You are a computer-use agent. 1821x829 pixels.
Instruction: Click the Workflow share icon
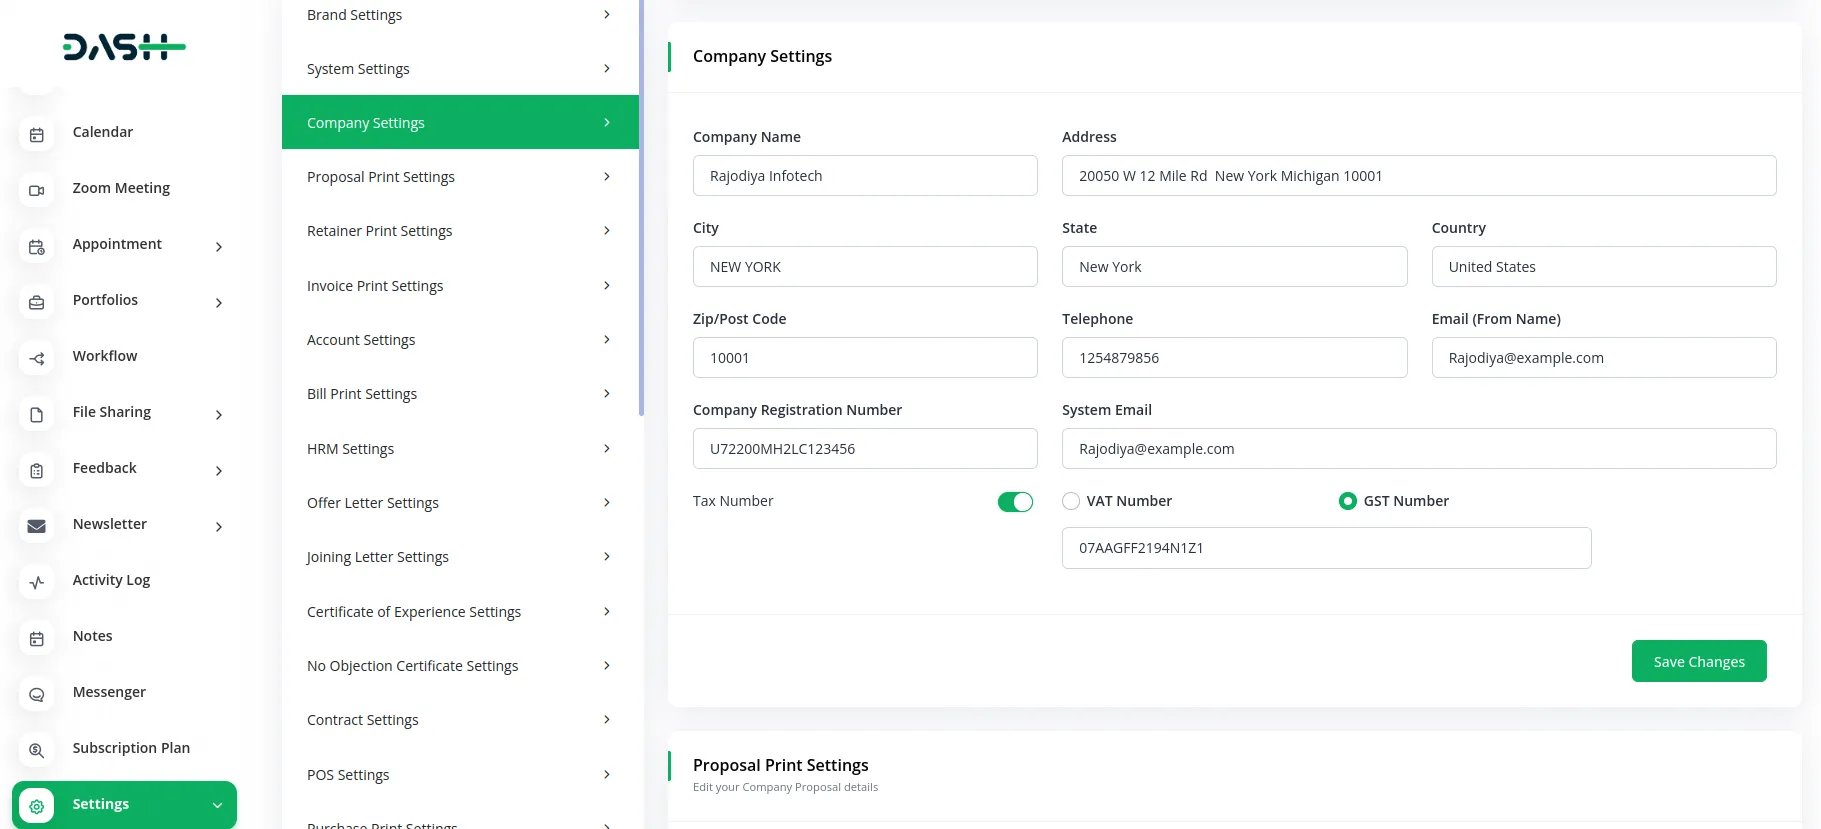pyautogui.click(x=37, y=358)
